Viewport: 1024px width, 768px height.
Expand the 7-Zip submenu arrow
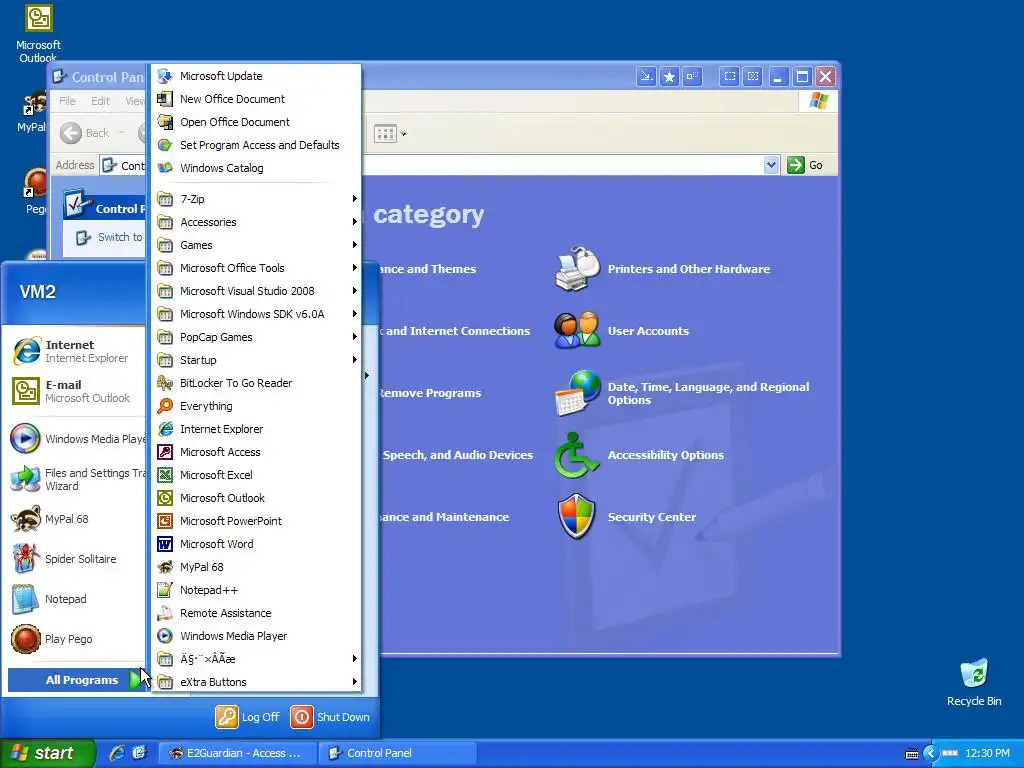pos(354,199)
